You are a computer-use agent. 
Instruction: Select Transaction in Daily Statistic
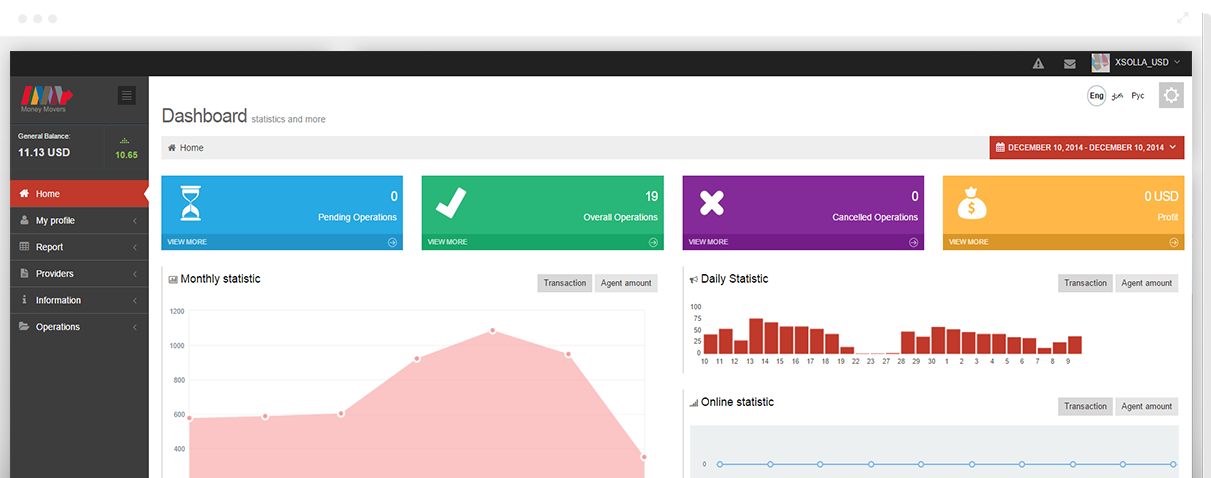[x=1085, y=283]
